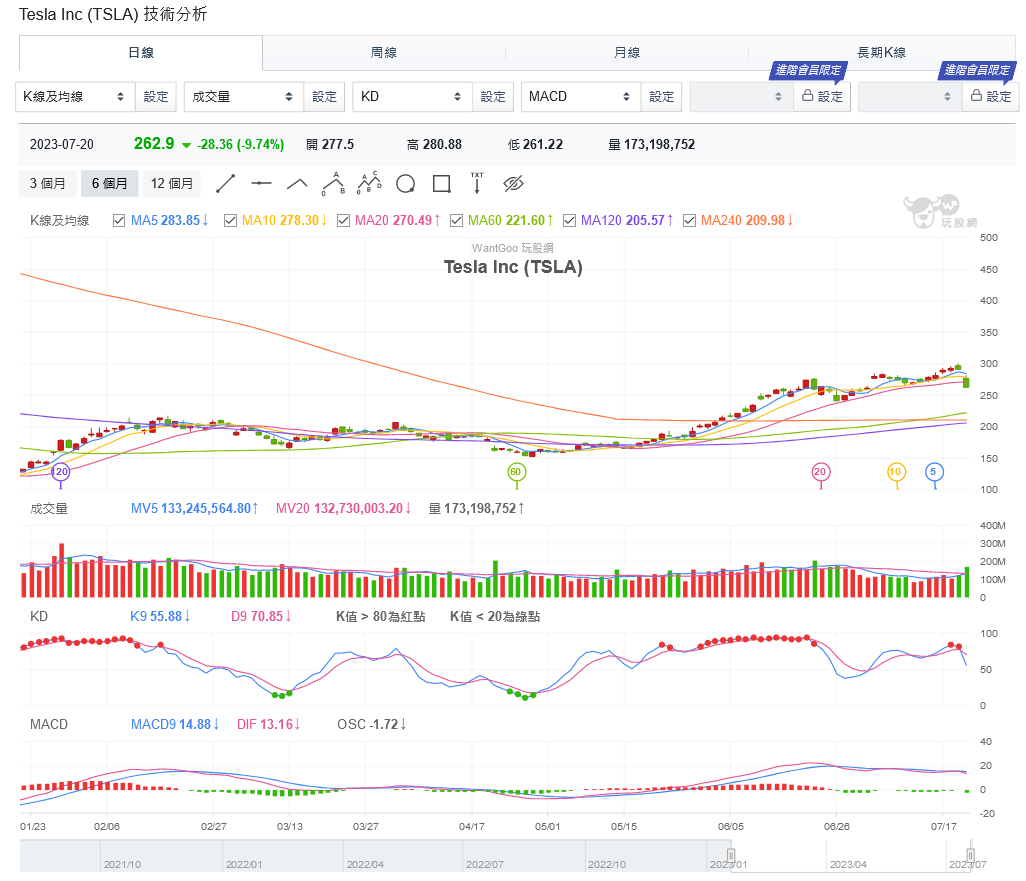Click the DIF 13.16 value label

click(268, 725)
